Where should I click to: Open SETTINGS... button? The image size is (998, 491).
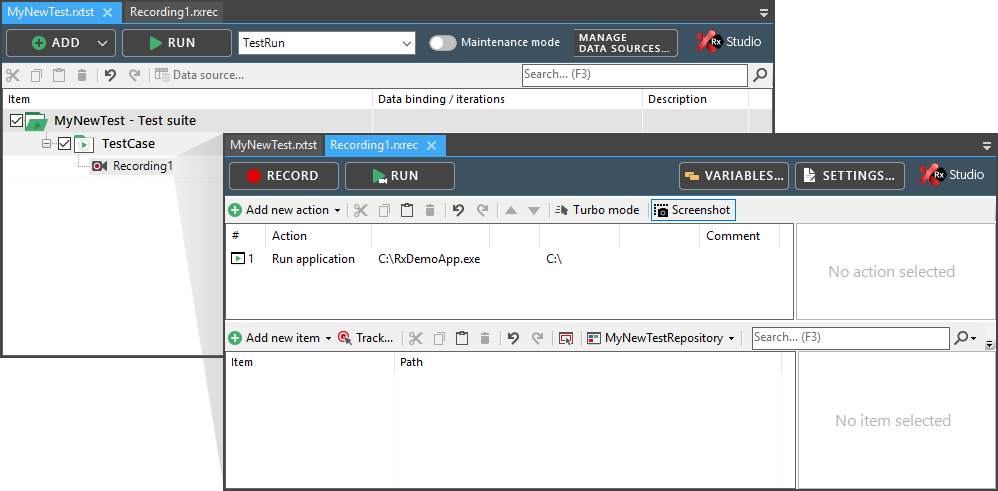point(850,176)
